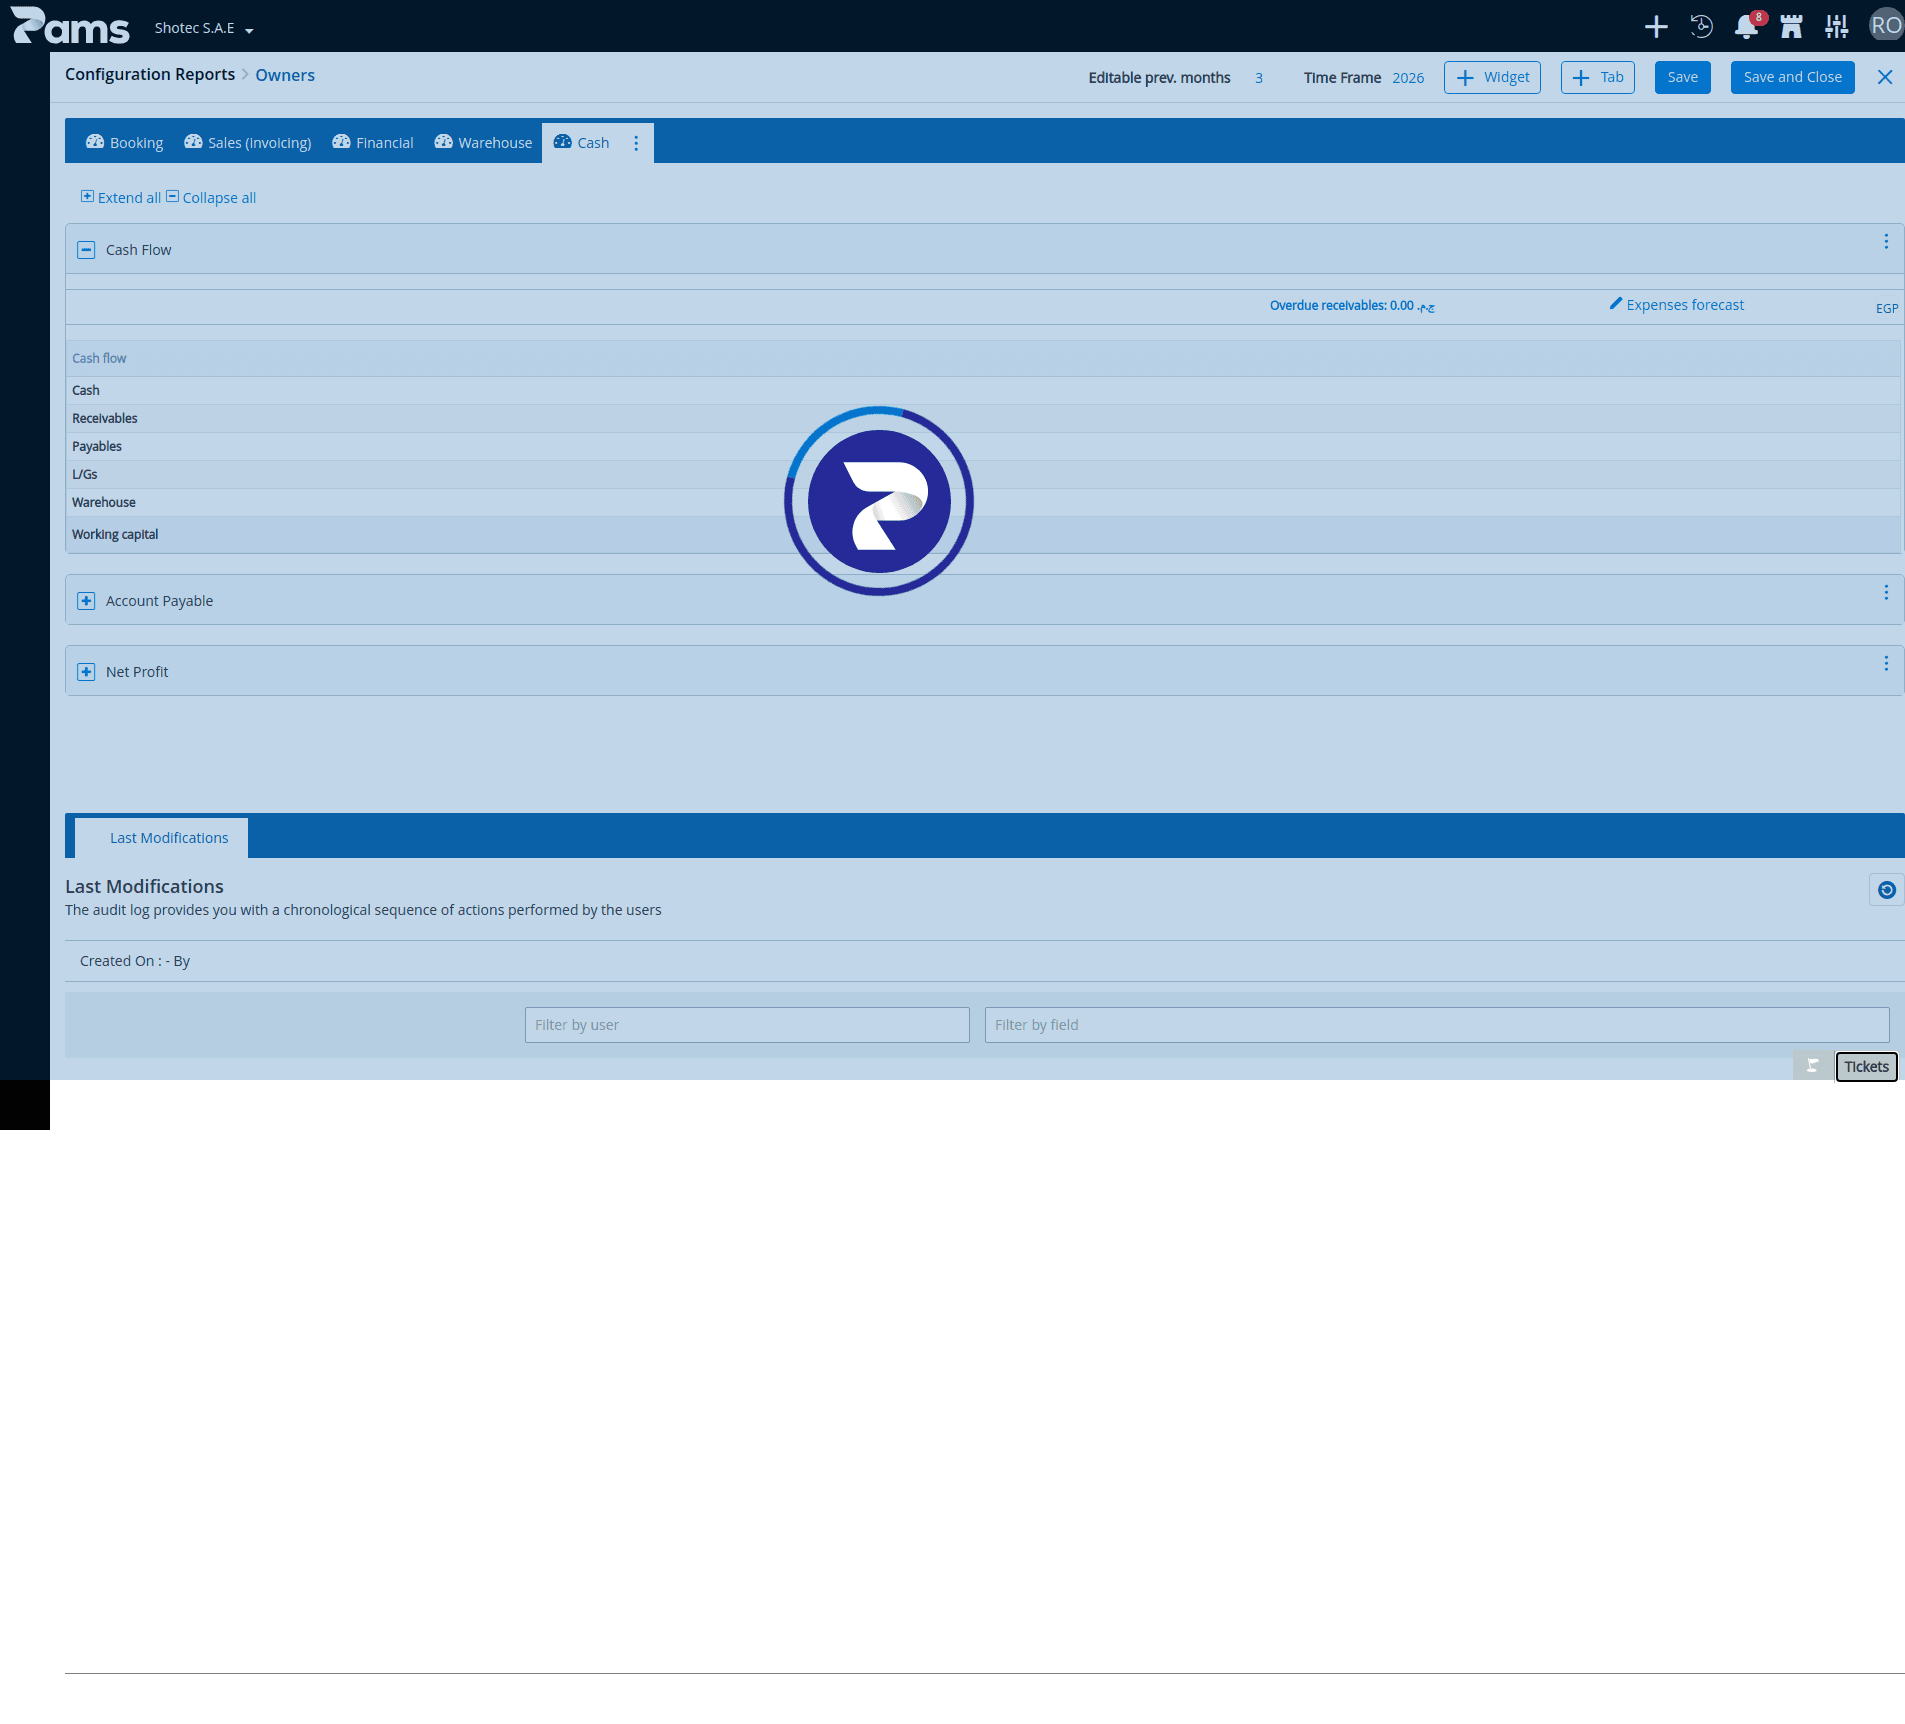The width and height of the screenshot is (1905, 1724).
Task: Click the Editable prev. months value 3
Action: [x=1259, y=78]
